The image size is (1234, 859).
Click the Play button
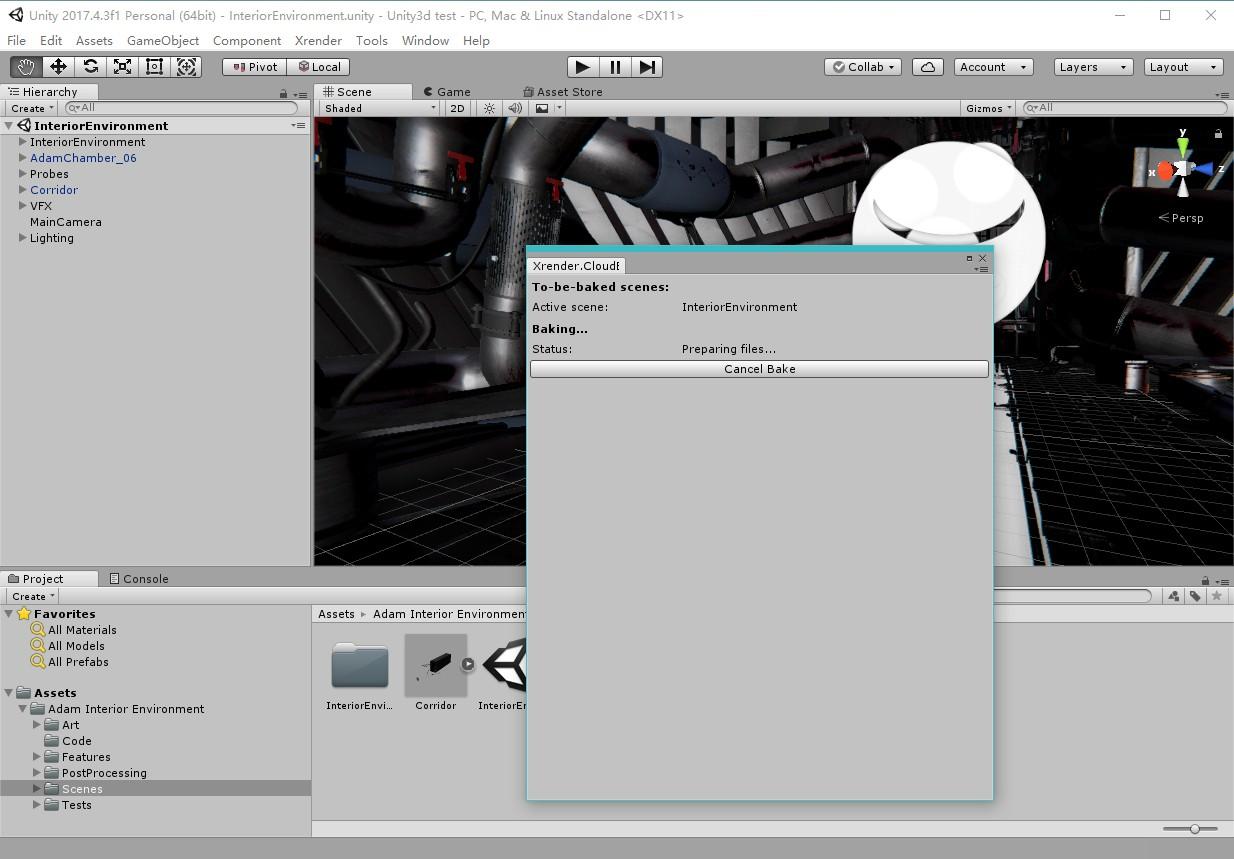[582, 66]
